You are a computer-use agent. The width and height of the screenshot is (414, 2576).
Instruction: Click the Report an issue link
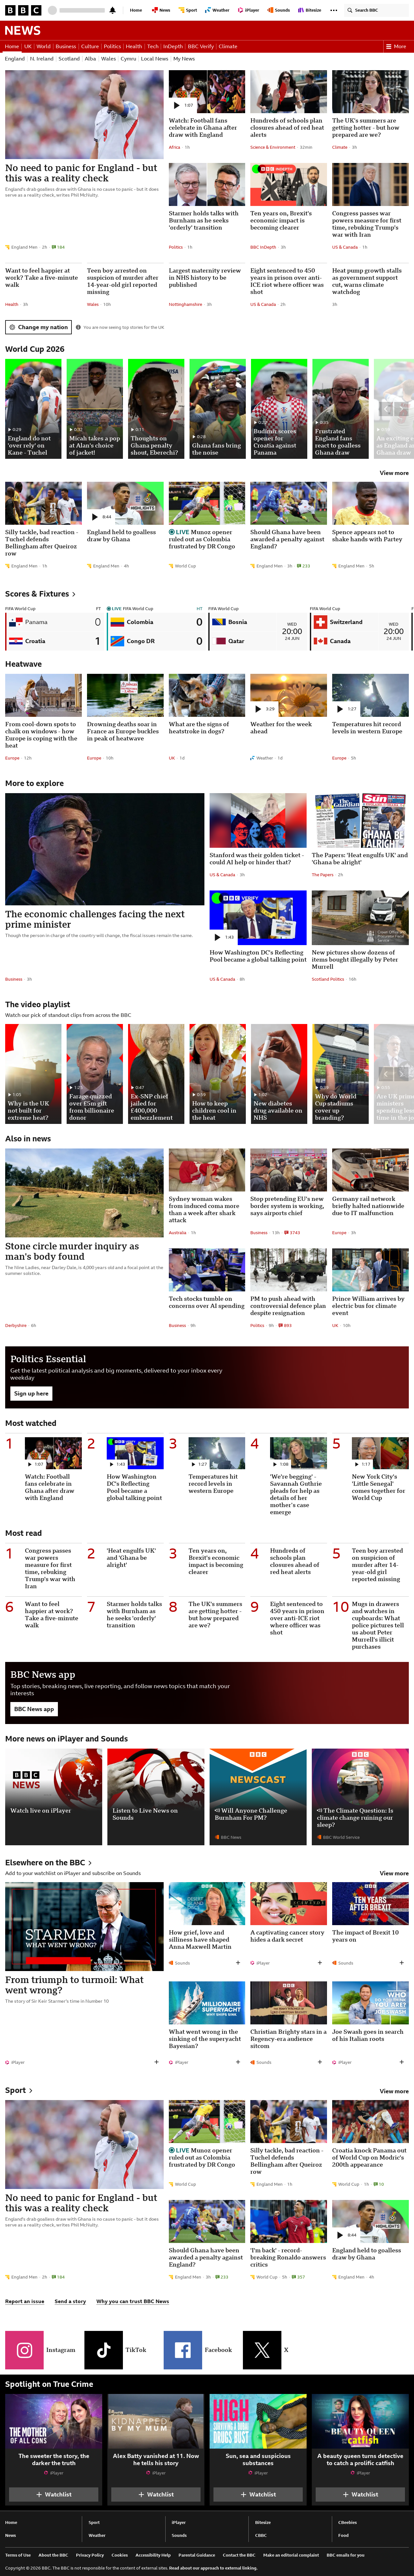[x=25, y=2301]
